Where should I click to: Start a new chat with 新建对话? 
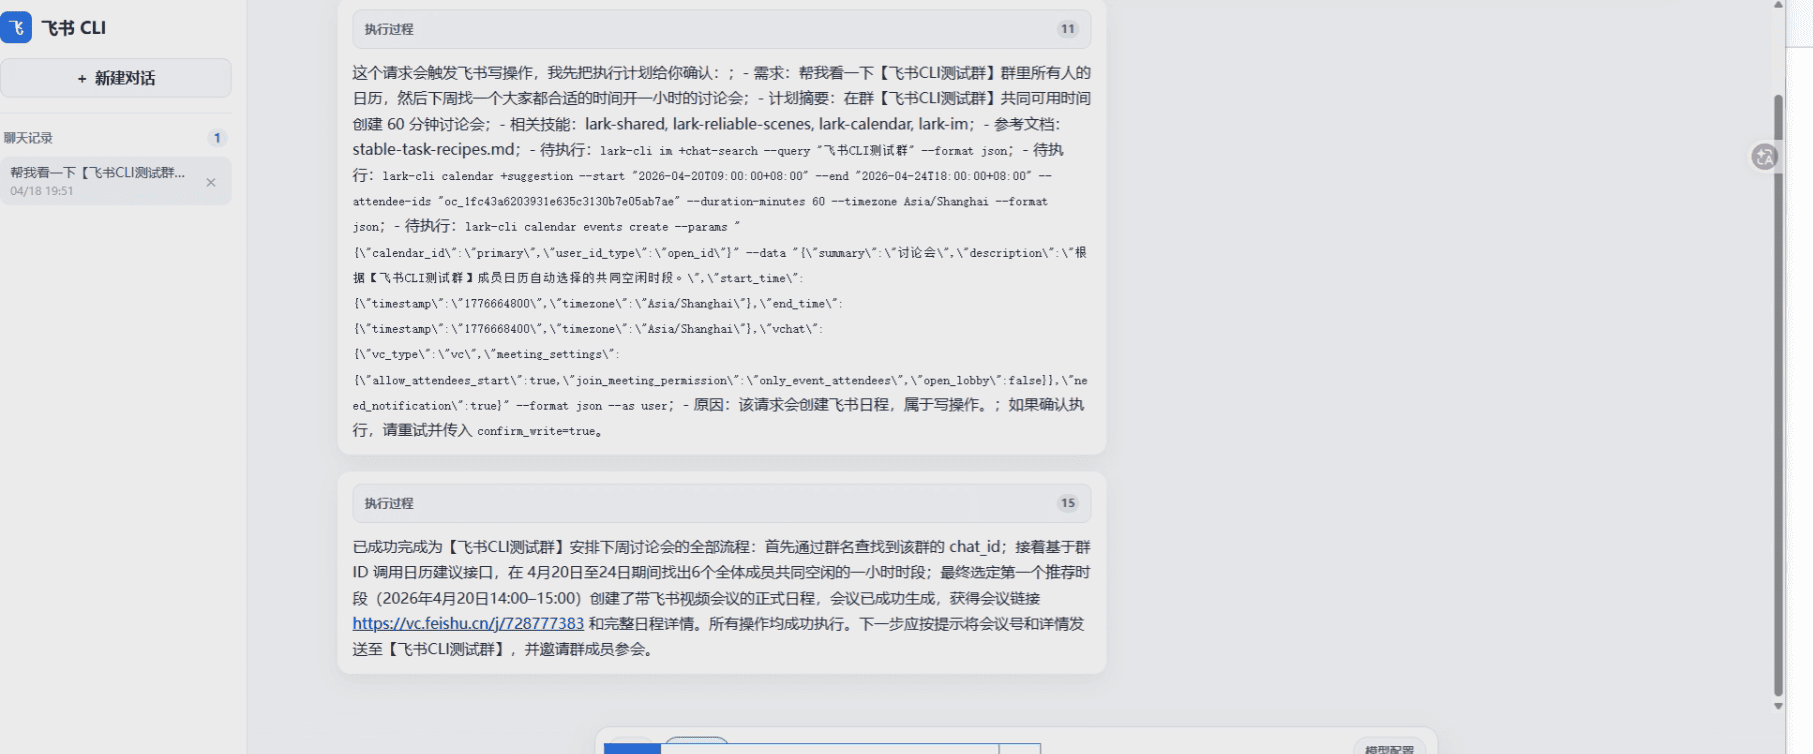(x=116, y=78)
